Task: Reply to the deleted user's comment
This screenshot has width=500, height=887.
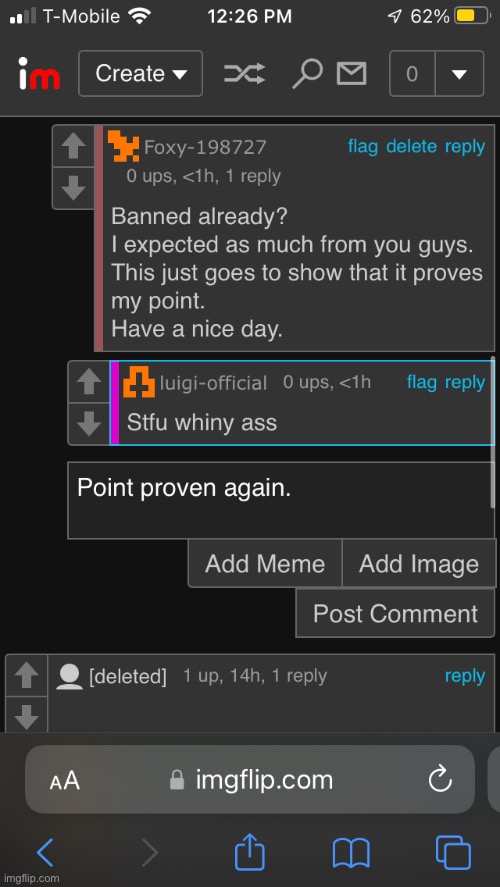Action: pyautogui.click(x=465, y=676)
